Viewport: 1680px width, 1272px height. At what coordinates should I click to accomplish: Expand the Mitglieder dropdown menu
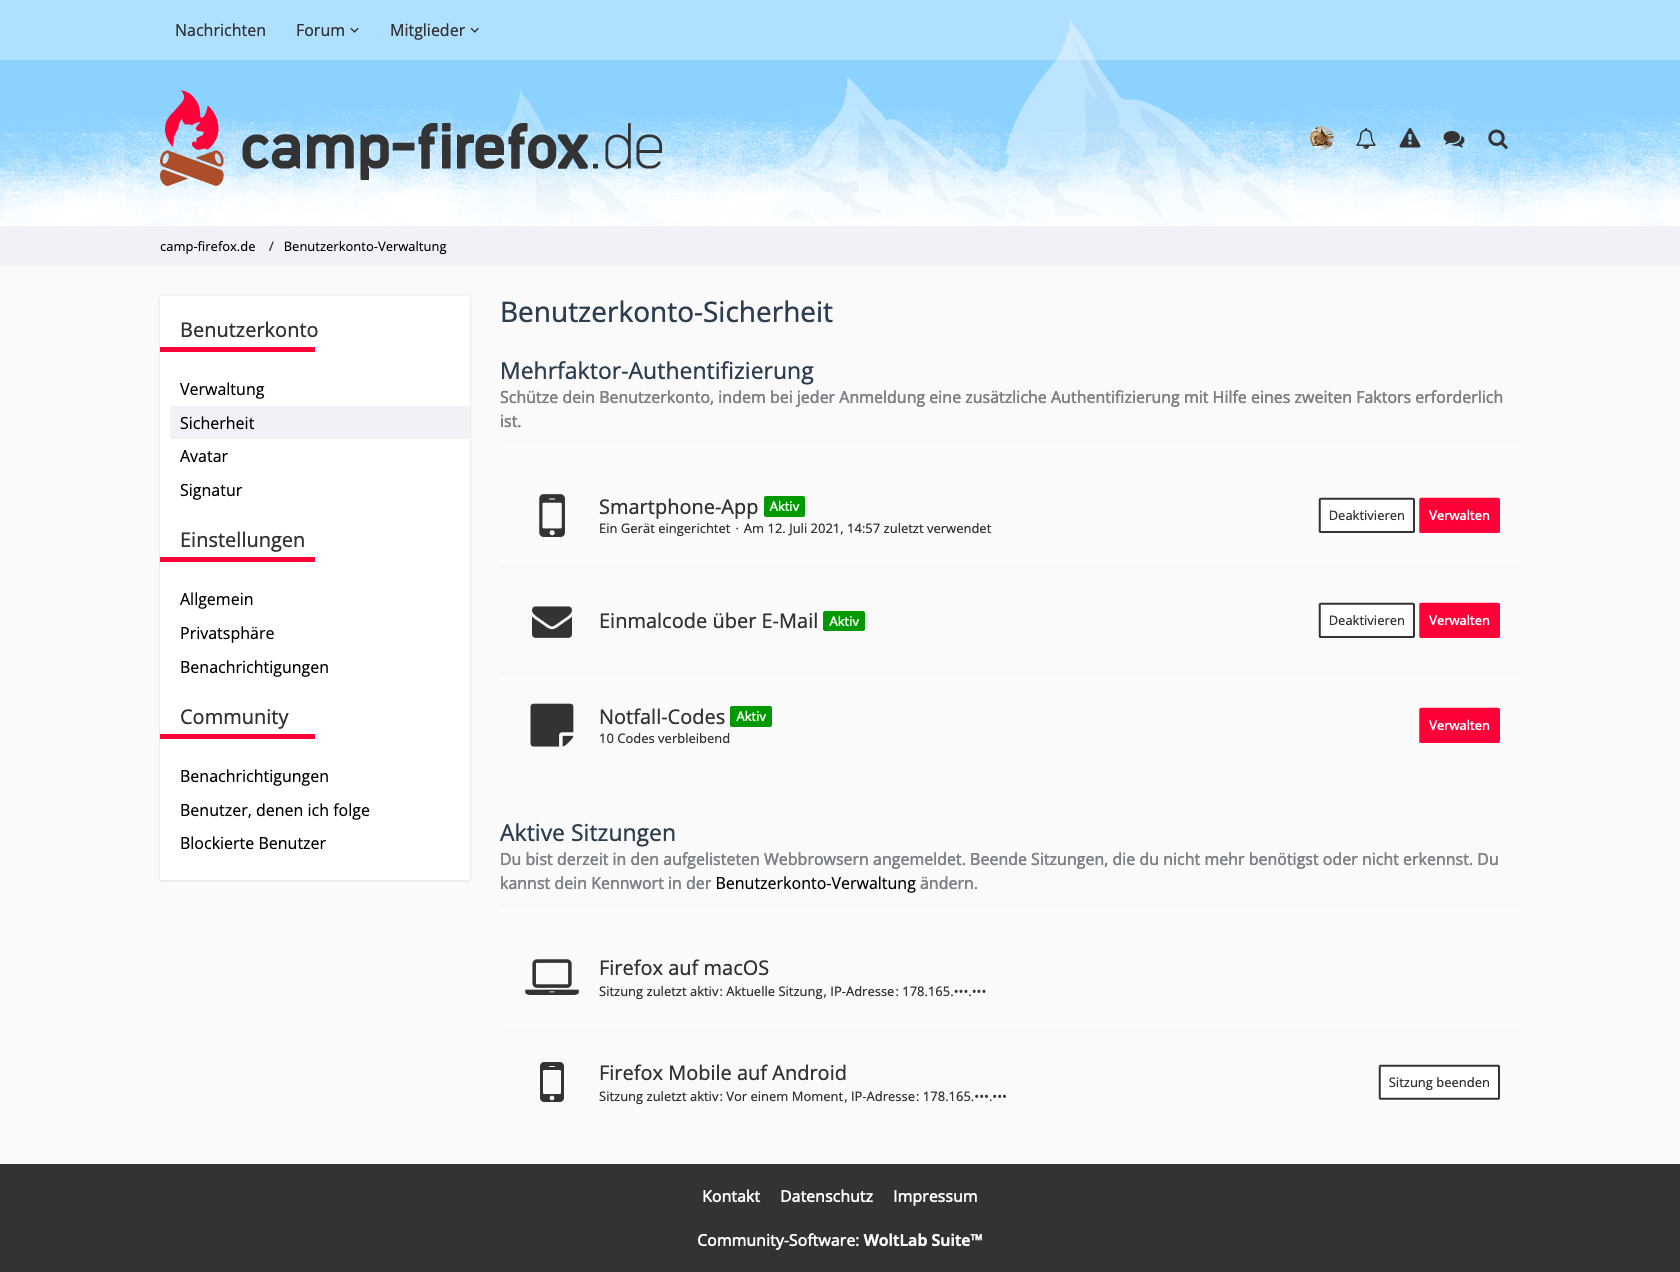(434, 30)
